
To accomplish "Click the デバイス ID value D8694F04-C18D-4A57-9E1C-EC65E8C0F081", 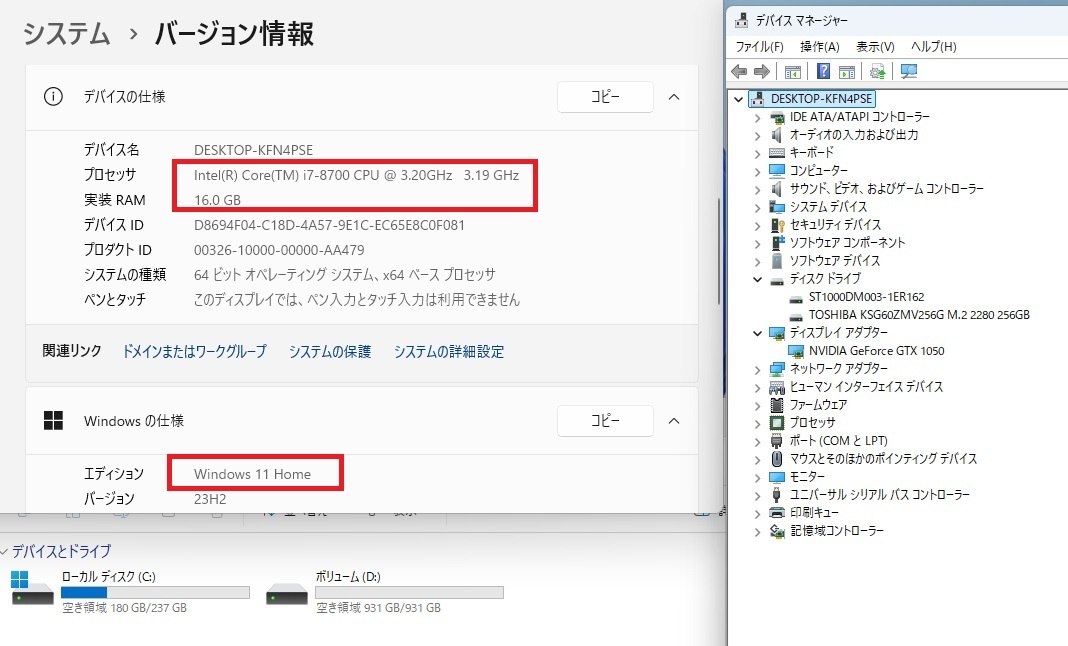I will [329, 225].
